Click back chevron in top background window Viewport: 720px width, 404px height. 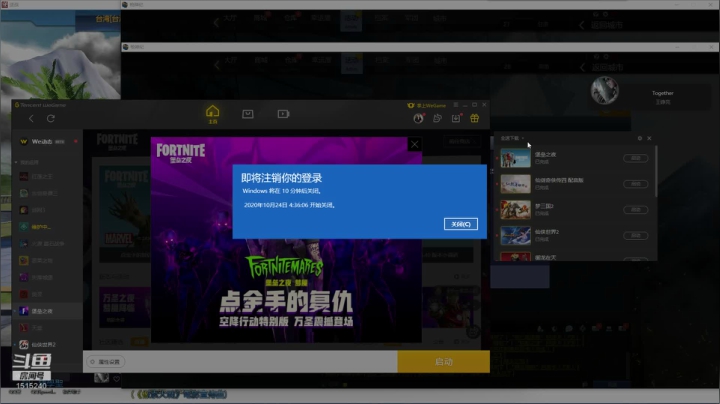click(216, 22)
